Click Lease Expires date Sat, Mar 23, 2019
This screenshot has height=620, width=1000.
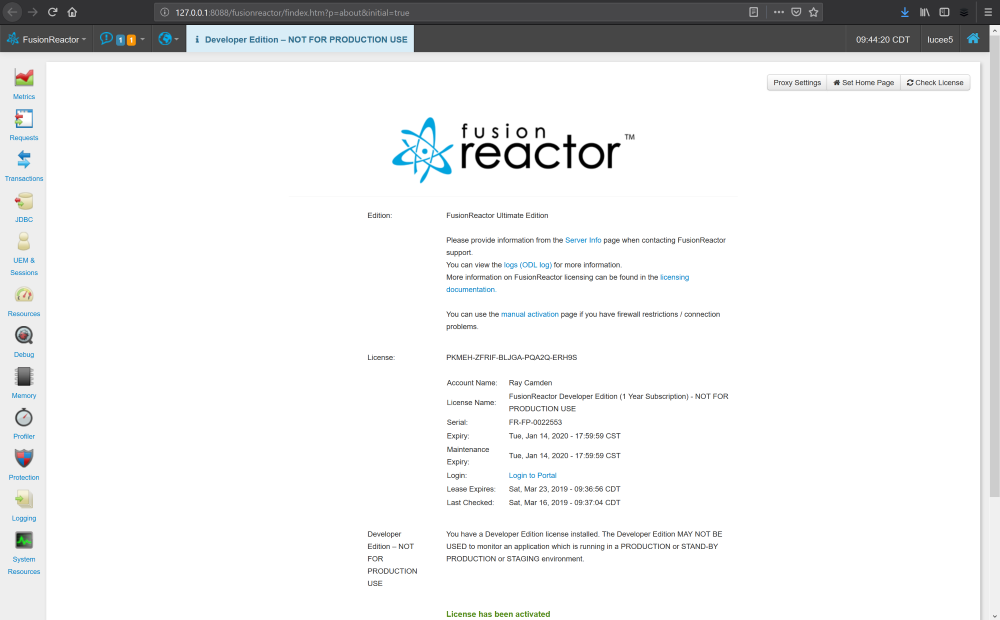pos(564,489)
